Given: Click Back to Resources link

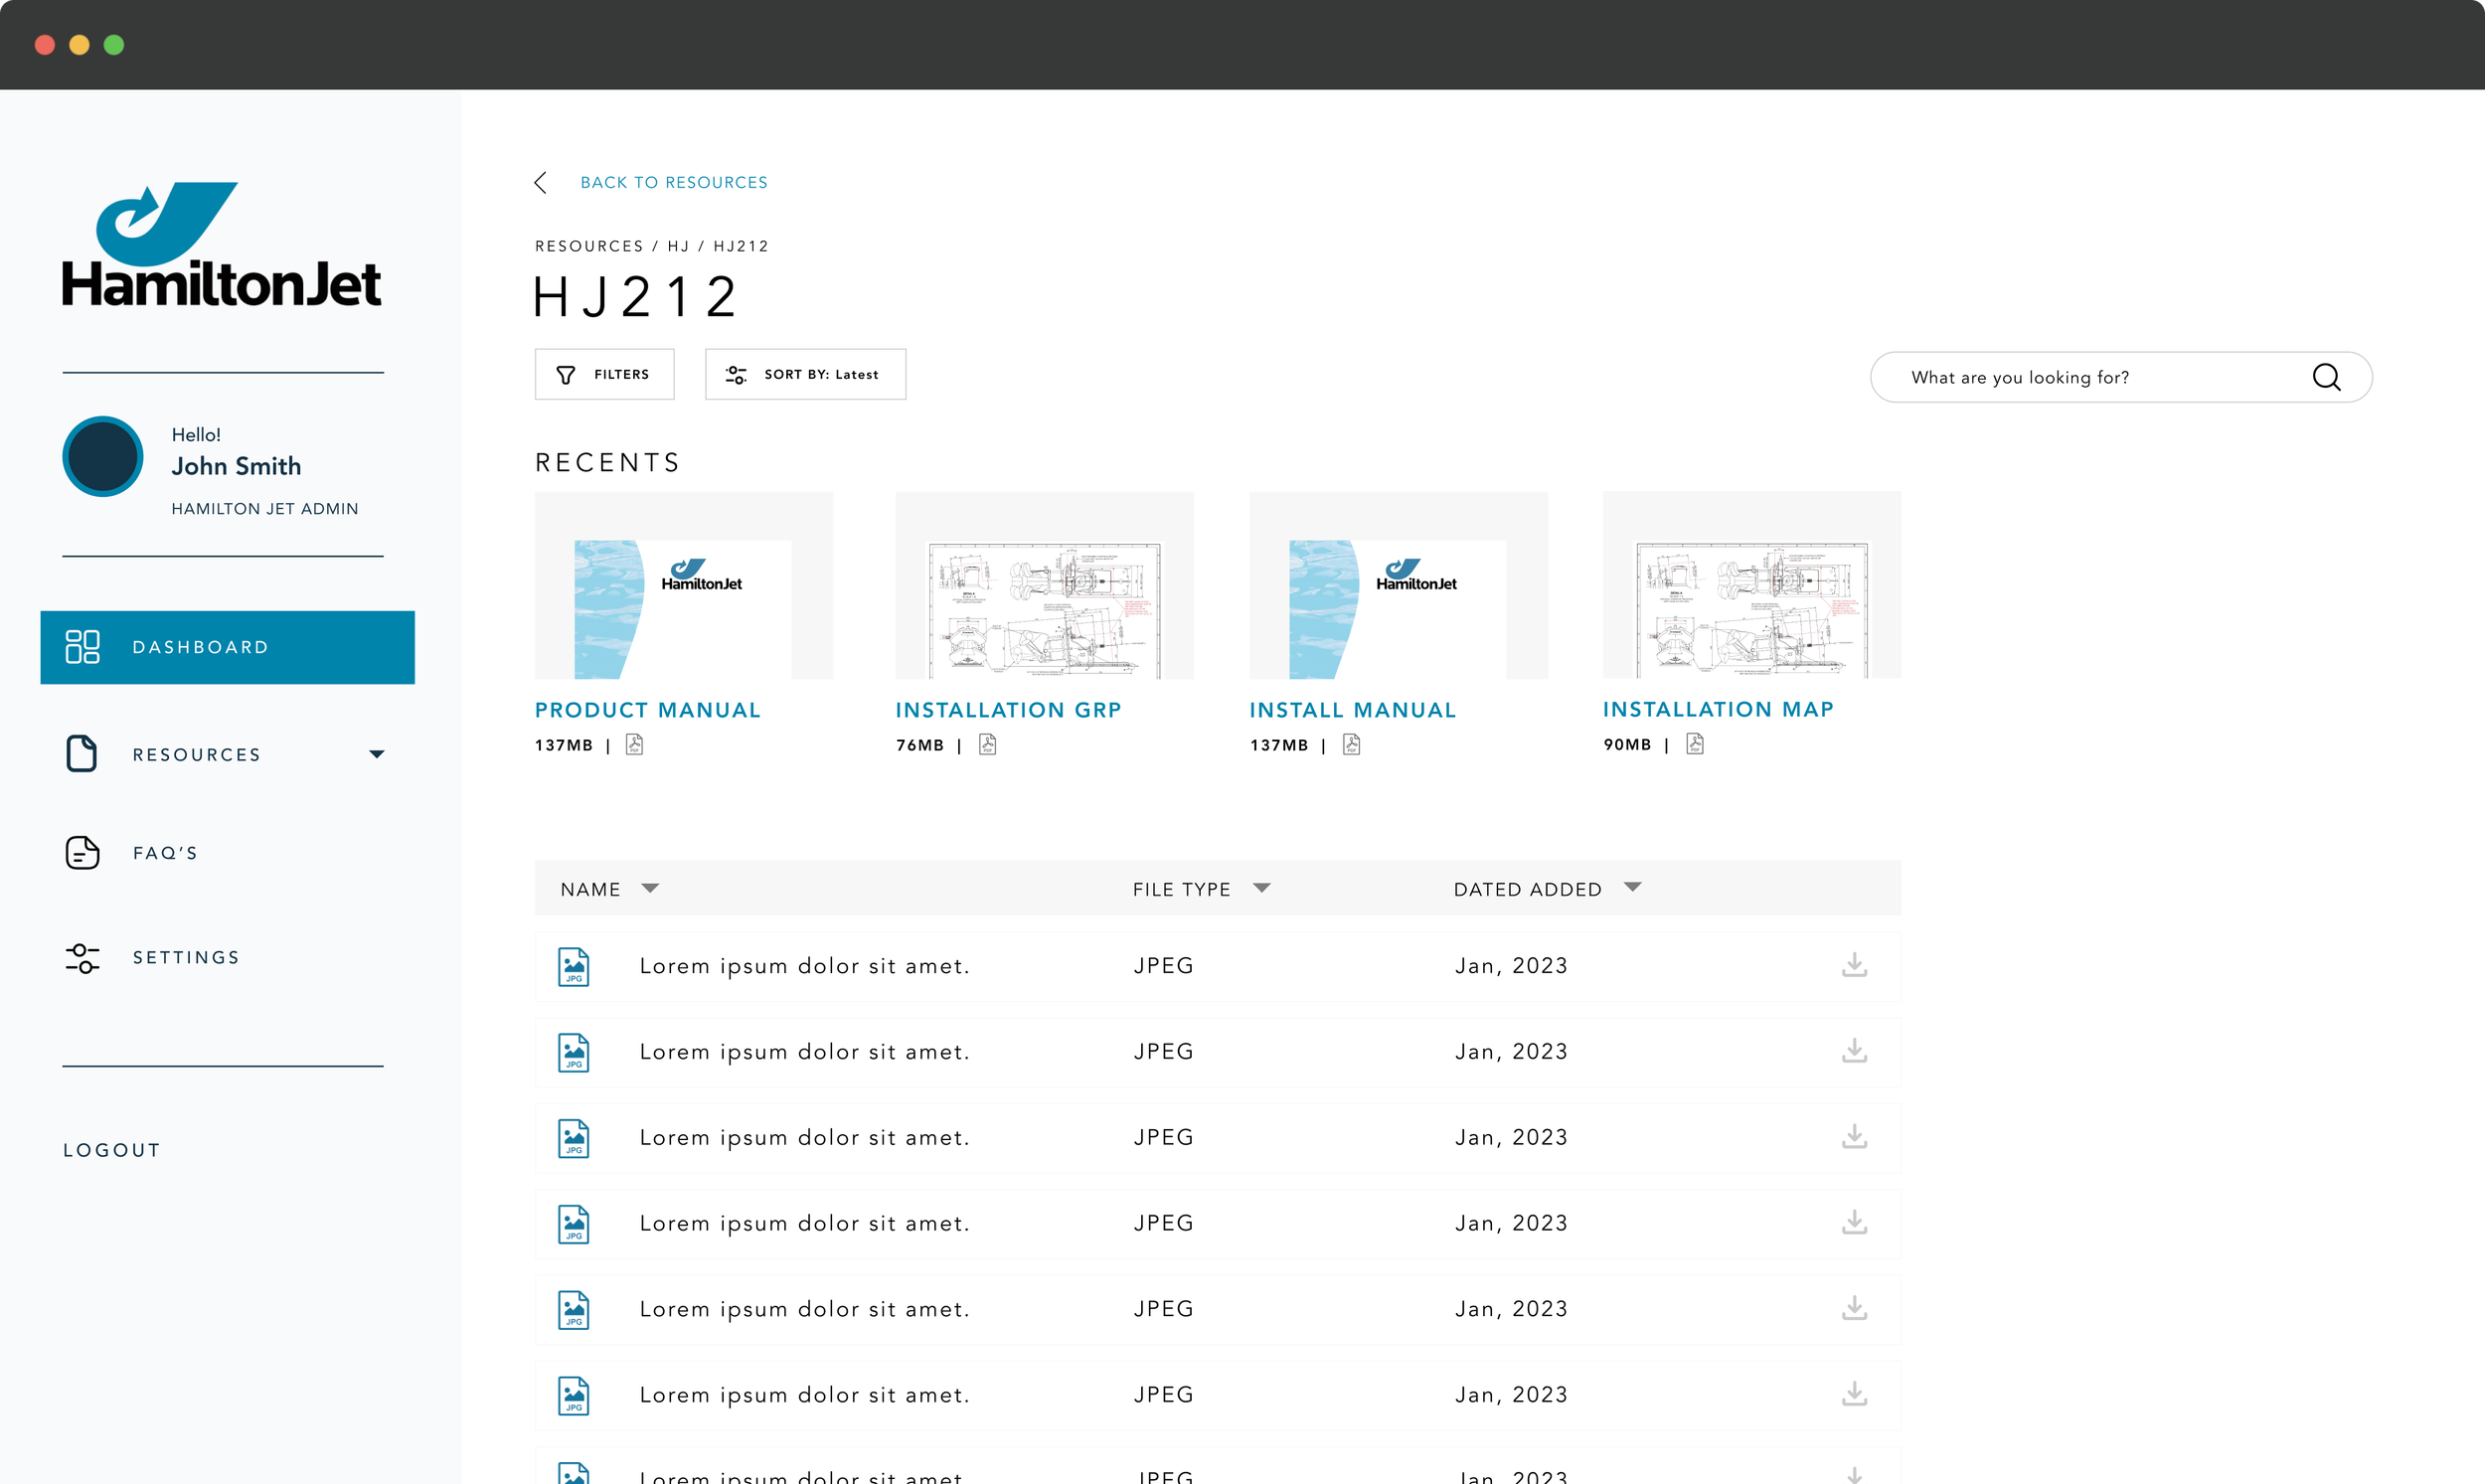Looking at the screenshot, I should pyautogui.click(x=673, y=182).
